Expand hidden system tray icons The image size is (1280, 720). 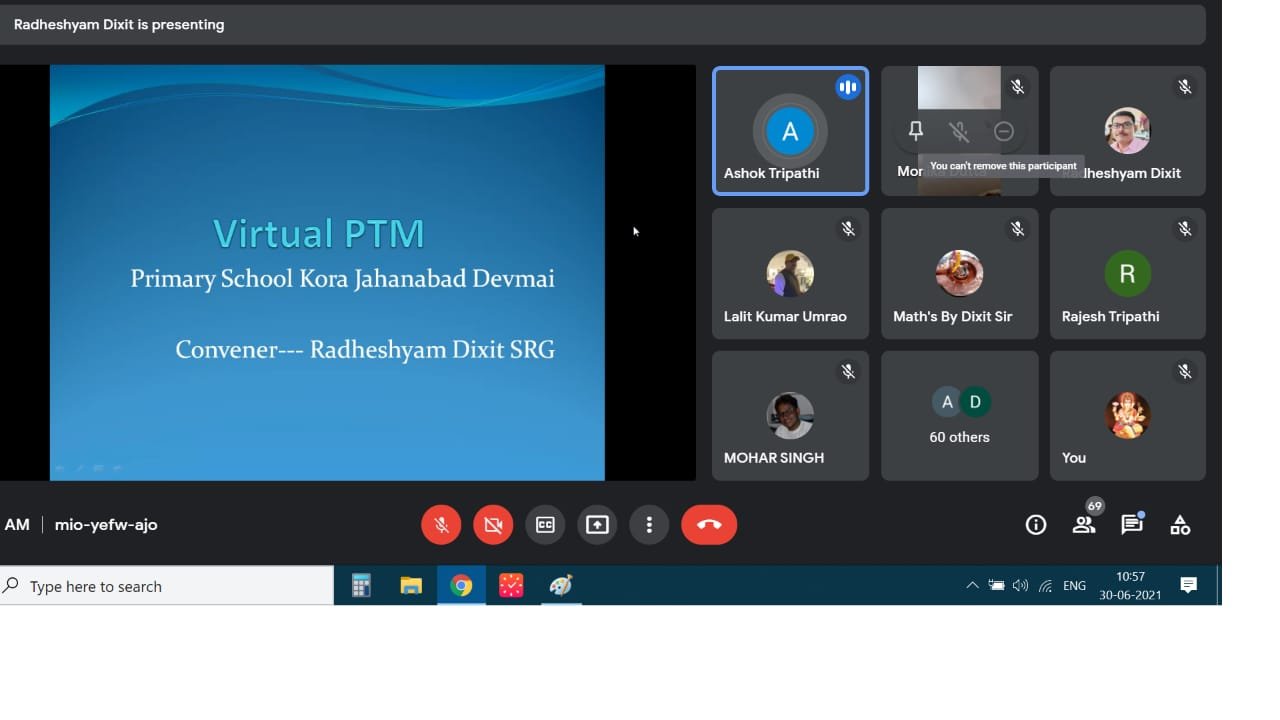click(x=972, y=586)
